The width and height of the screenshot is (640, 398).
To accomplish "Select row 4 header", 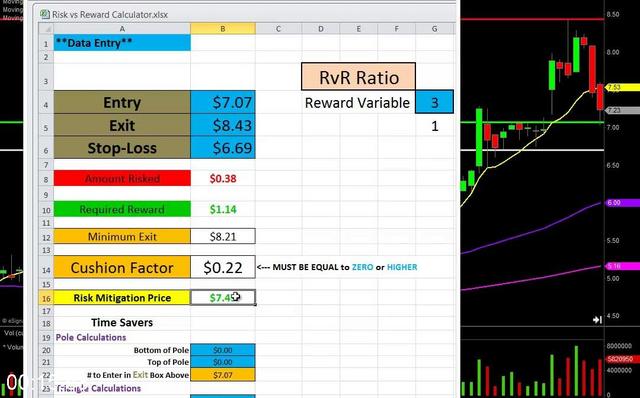I will [46, 102].
